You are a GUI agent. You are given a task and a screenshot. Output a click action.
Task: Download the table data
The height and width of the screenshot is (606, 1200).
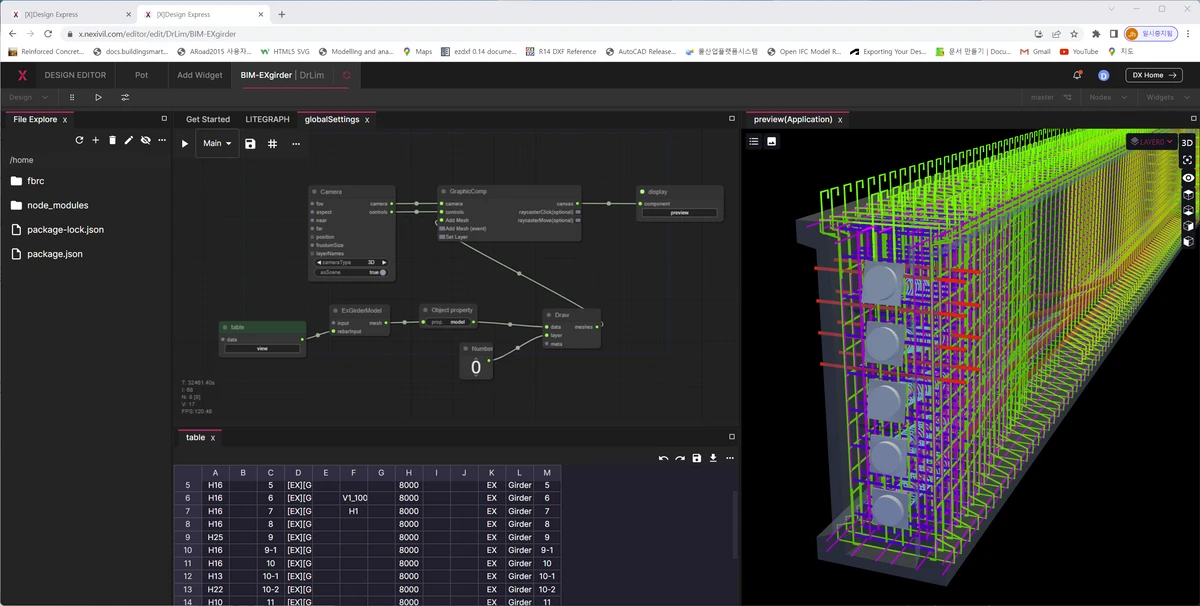(x=713, y=458)
